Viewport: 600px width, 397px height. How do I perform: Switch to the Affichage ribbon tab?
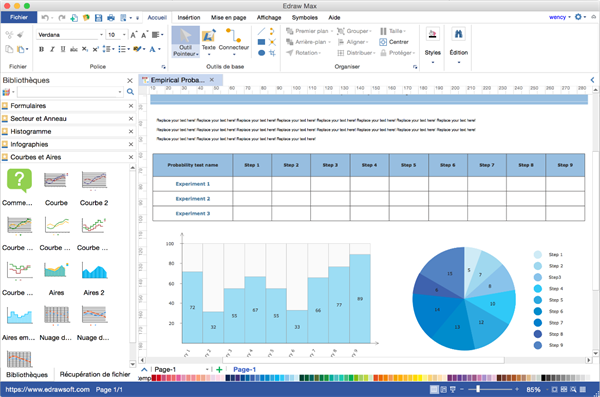269,18
